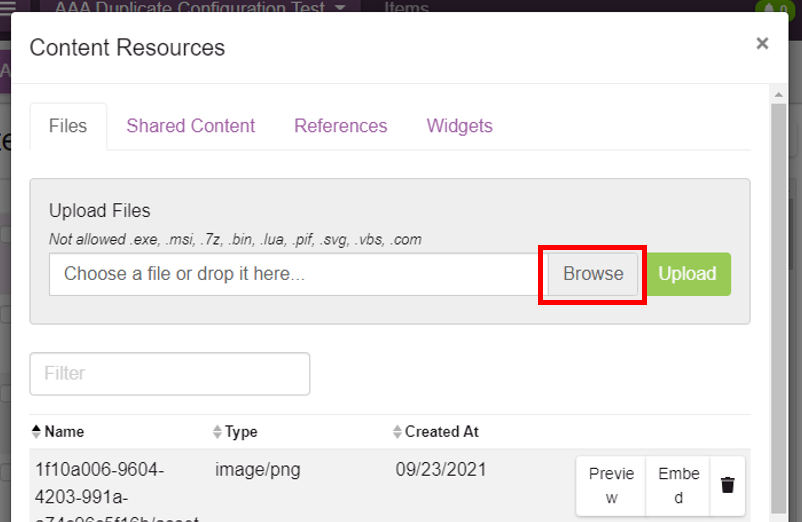Image resolution: width=802 pixels, height=522 pixels.
Task: Click the Upload Files heading
Action: pyautogui.click(x=100, y=211)
